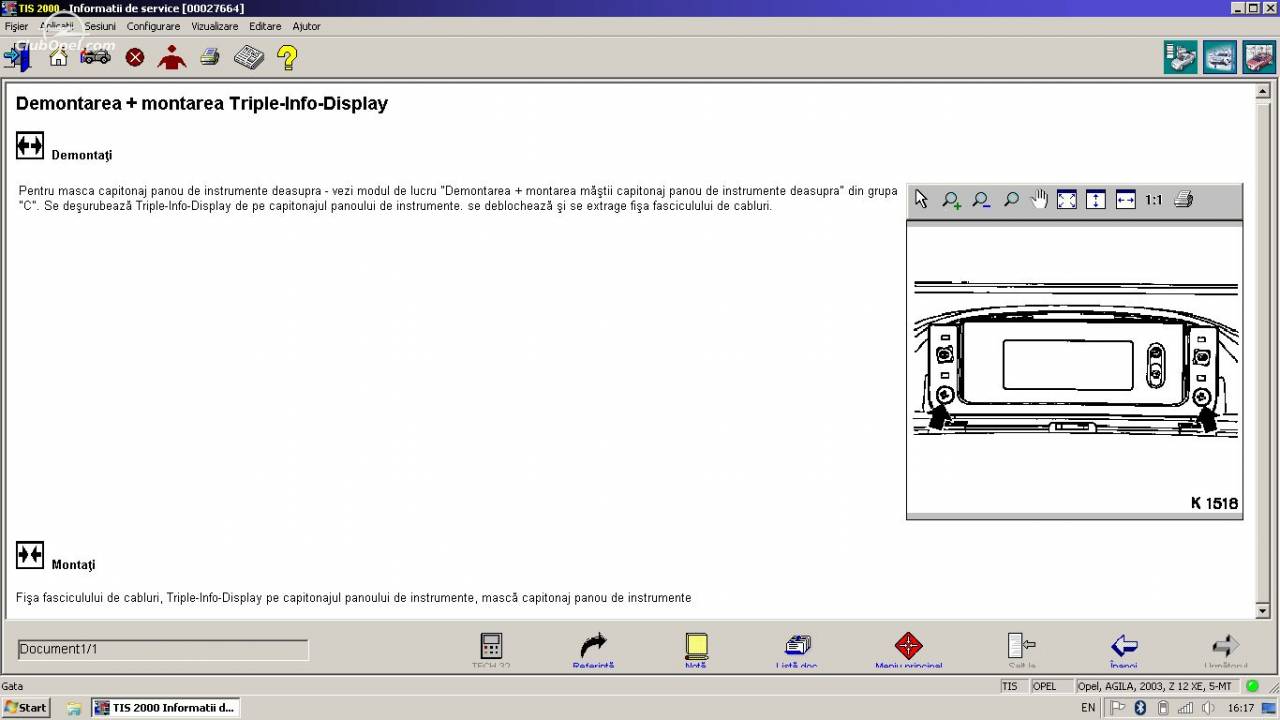Zoom in on the diagram image
Screen dimensions: 1280x720
pyautogui.click(x=951, y=200)
